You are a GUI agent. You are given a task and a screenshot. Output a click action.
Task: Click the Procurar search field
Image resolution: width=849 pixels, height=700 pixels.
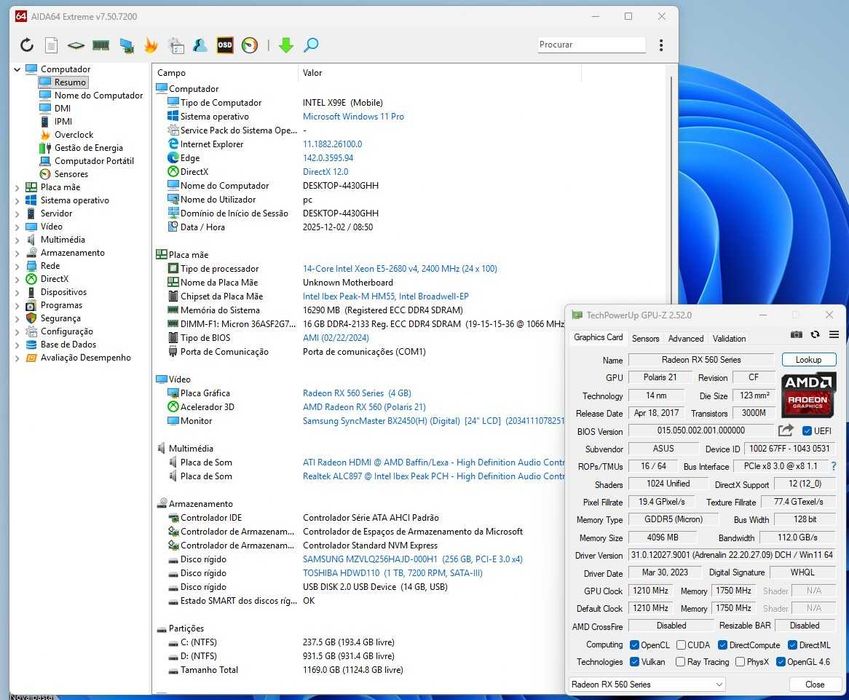point(591,44)
